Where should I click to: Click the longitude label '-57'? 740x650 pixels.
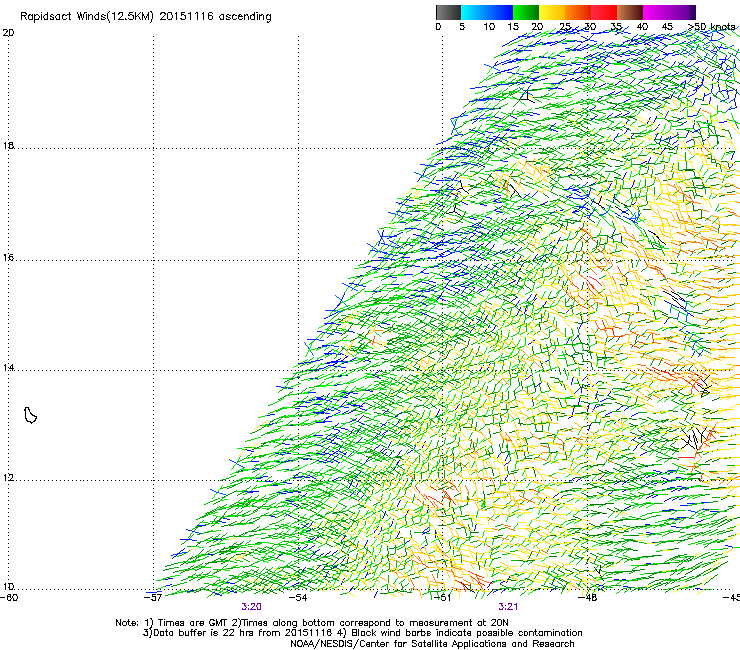coord(153,598)
